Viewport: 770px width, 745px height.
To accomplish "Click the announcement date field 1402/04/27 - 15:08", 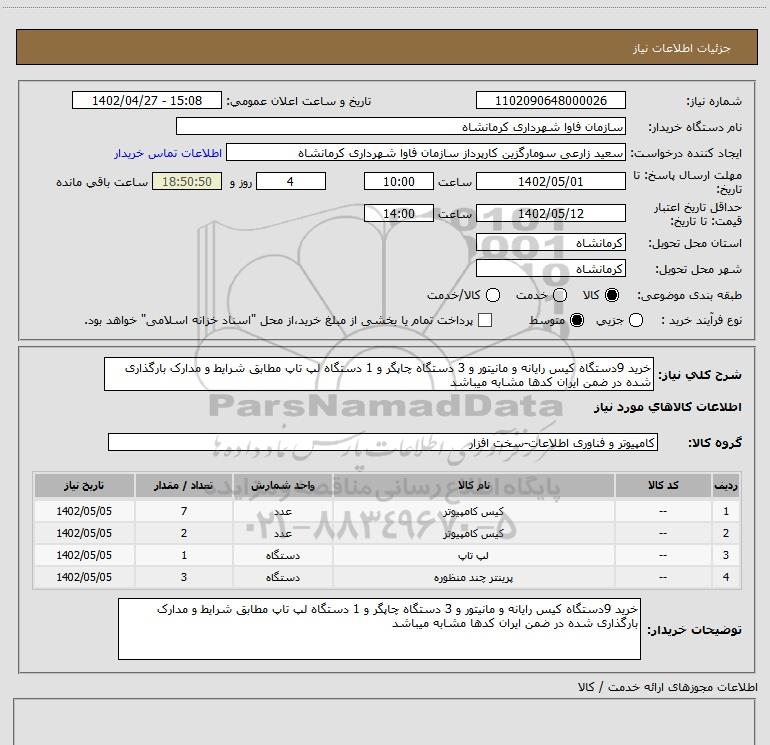I will (147, 101).
